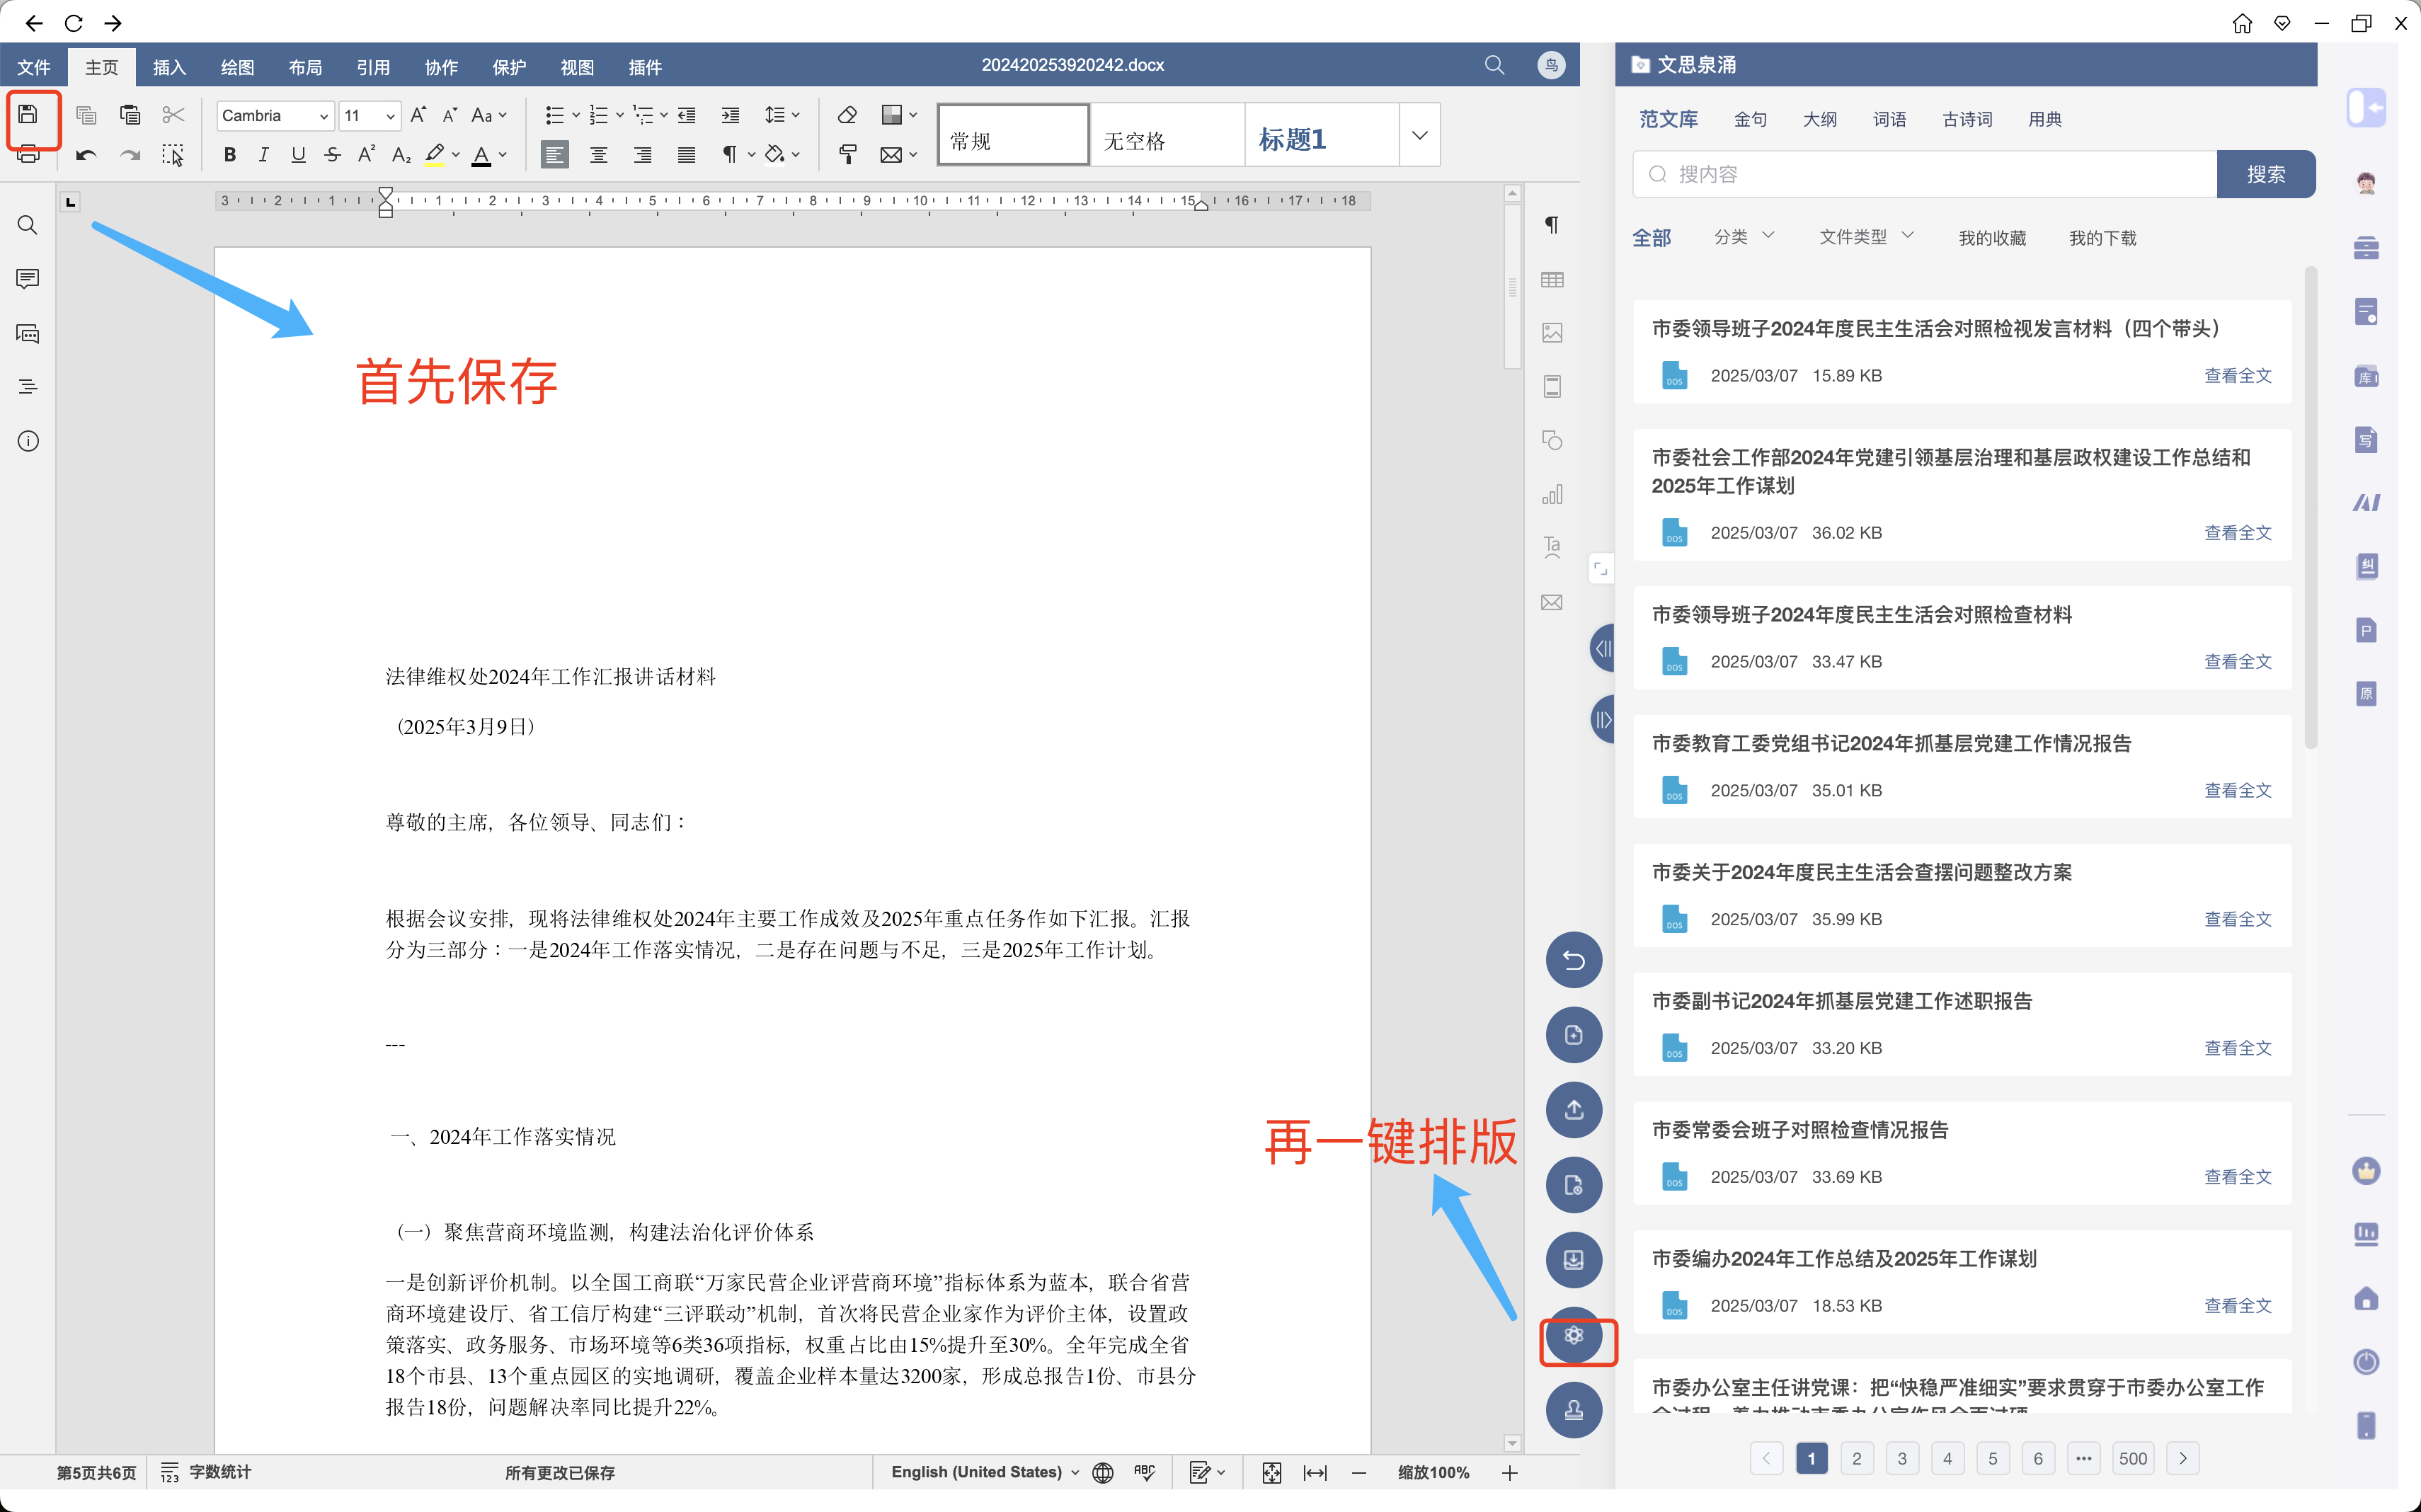Viewport: 2421px width, 1512px height.
Task: Toggle Bold formatting
Action: pos(230,154)
